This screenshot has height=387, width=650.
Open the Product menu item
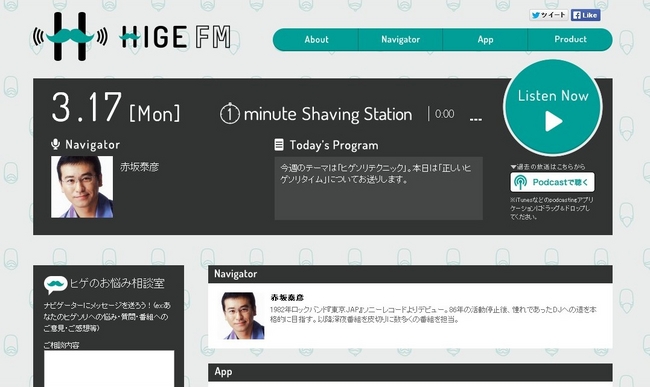click(570, 40)
